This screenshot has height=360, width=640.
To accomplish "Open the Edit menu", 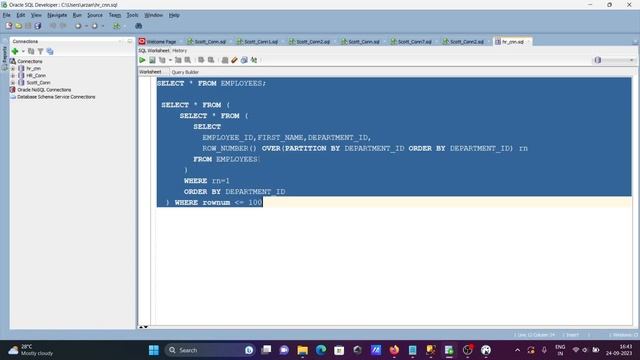I will [21, 15].
